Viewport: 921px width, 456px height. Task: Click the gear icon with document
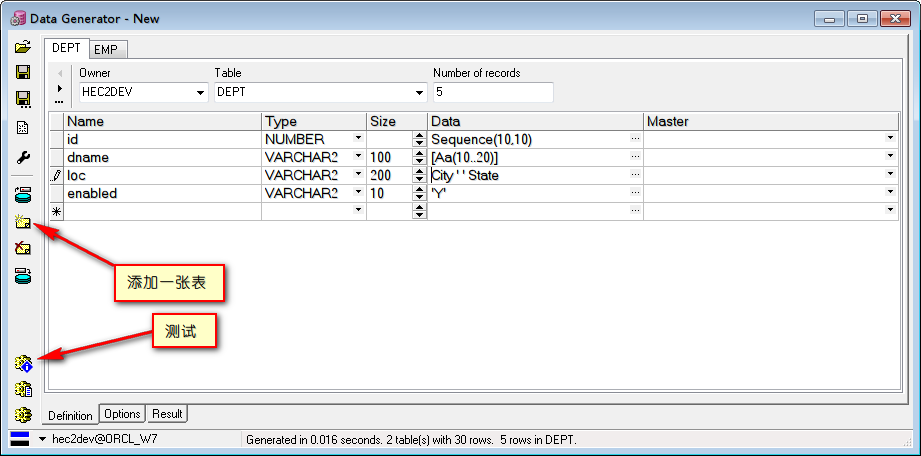[x=23, y=389]
